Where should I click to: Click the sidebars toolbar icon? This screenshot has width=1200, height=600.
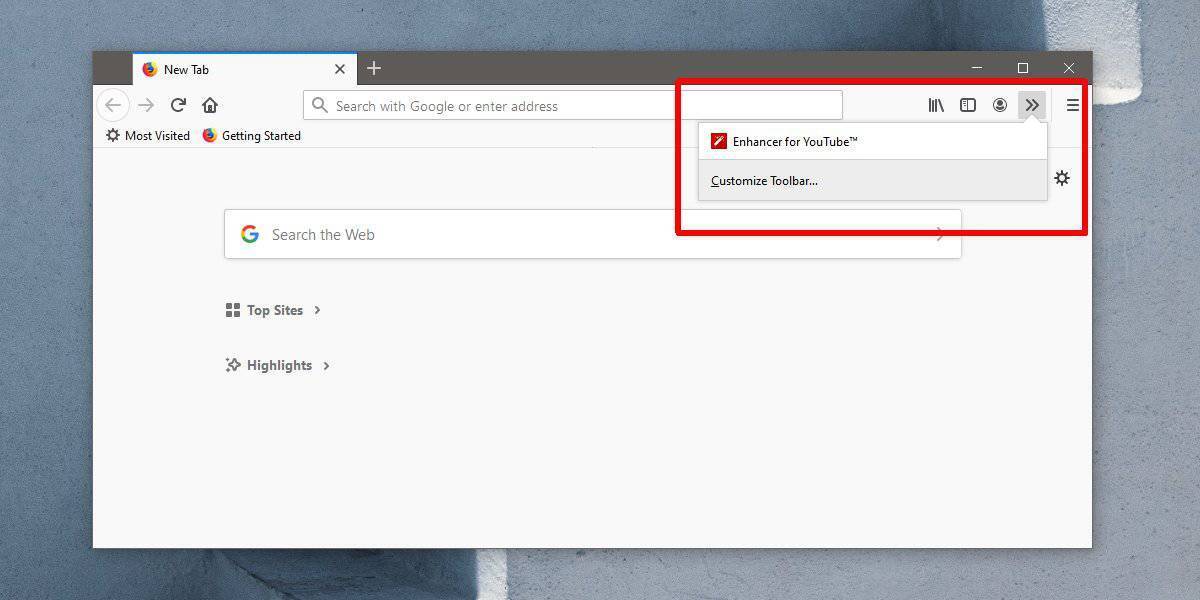click(968, 104)
